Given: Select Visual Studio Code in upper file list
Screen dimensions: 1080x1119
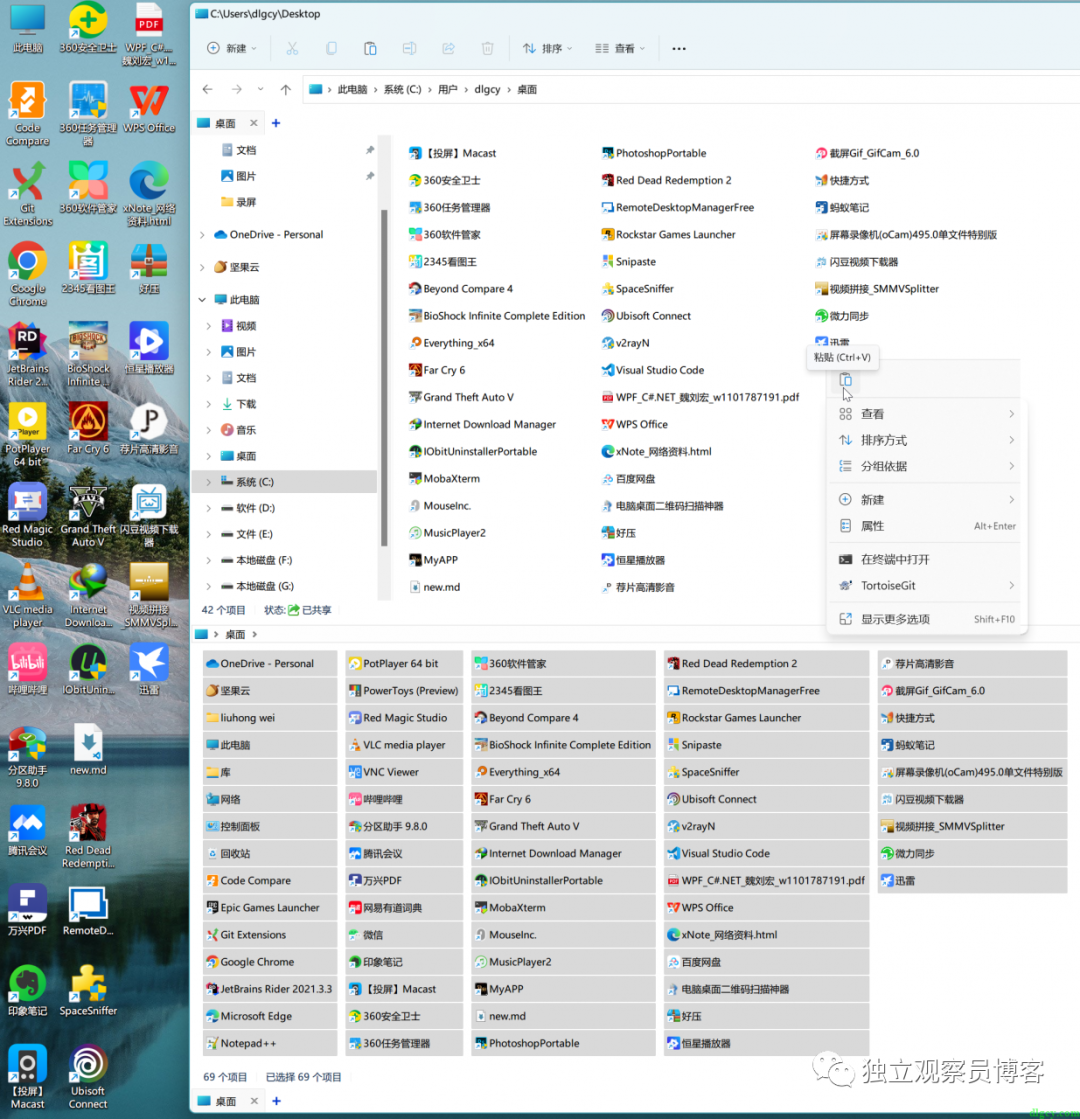Looking at the screenshot, I should click(653, 370).
